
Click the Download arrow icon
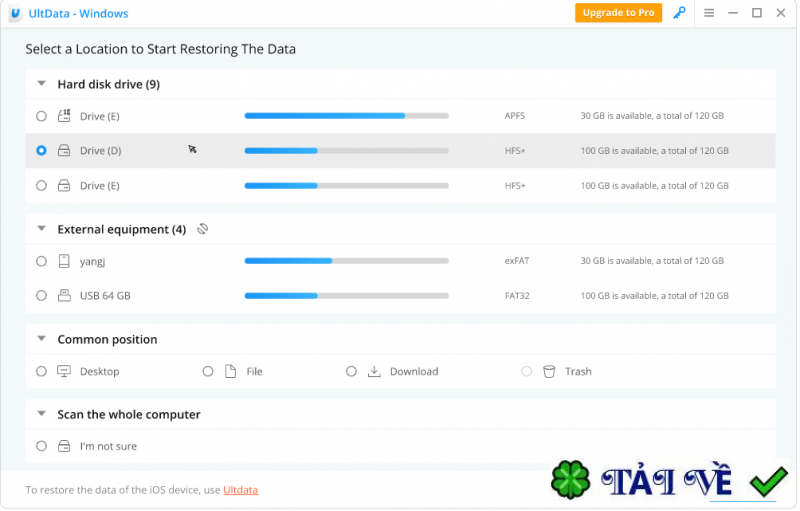tap(374, 371)
